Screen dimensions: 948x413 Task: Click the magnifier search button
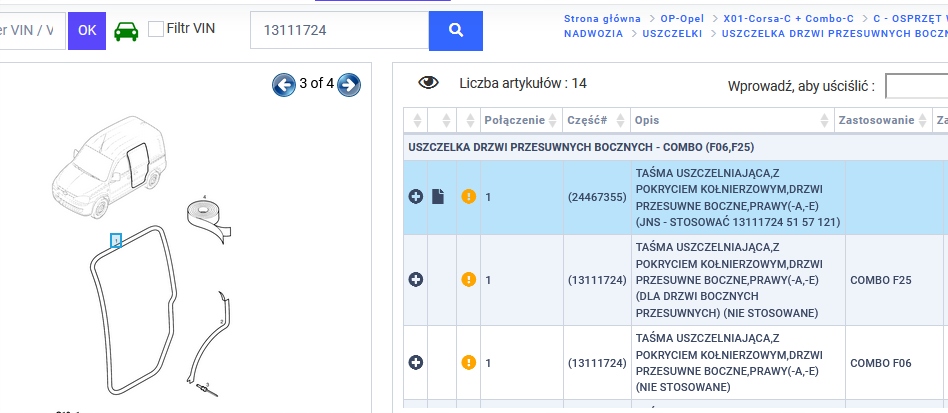click(x=456, y=30)
